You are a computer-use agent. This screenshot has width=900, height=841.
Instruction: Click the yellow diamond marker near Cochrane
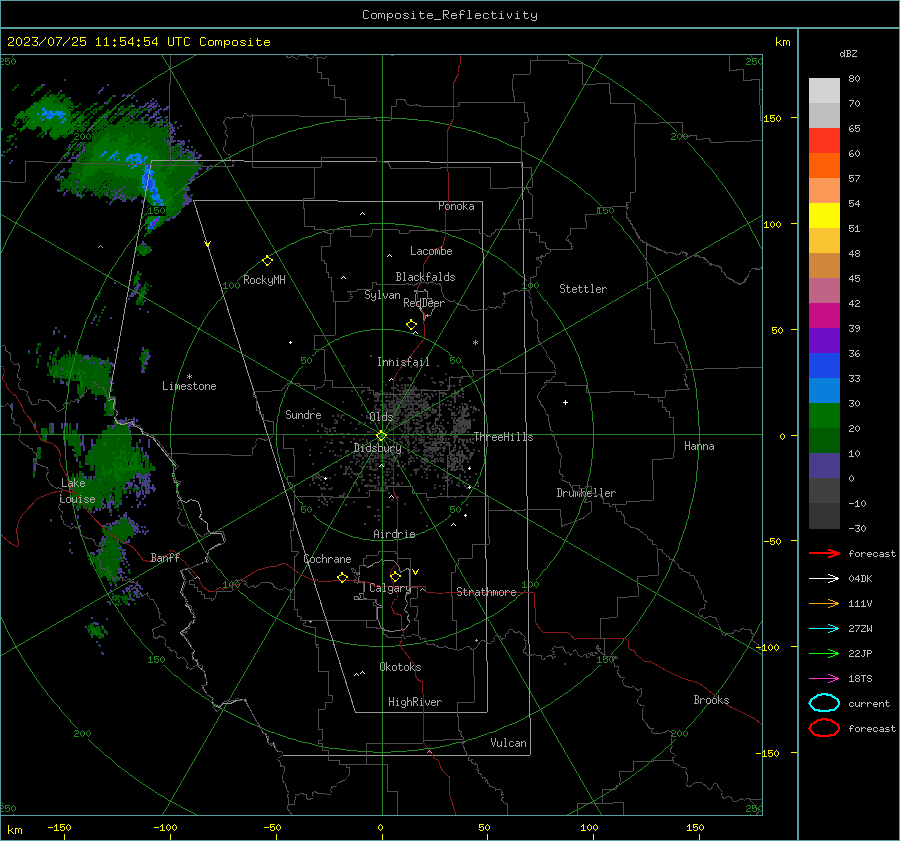tap(343, 577)
